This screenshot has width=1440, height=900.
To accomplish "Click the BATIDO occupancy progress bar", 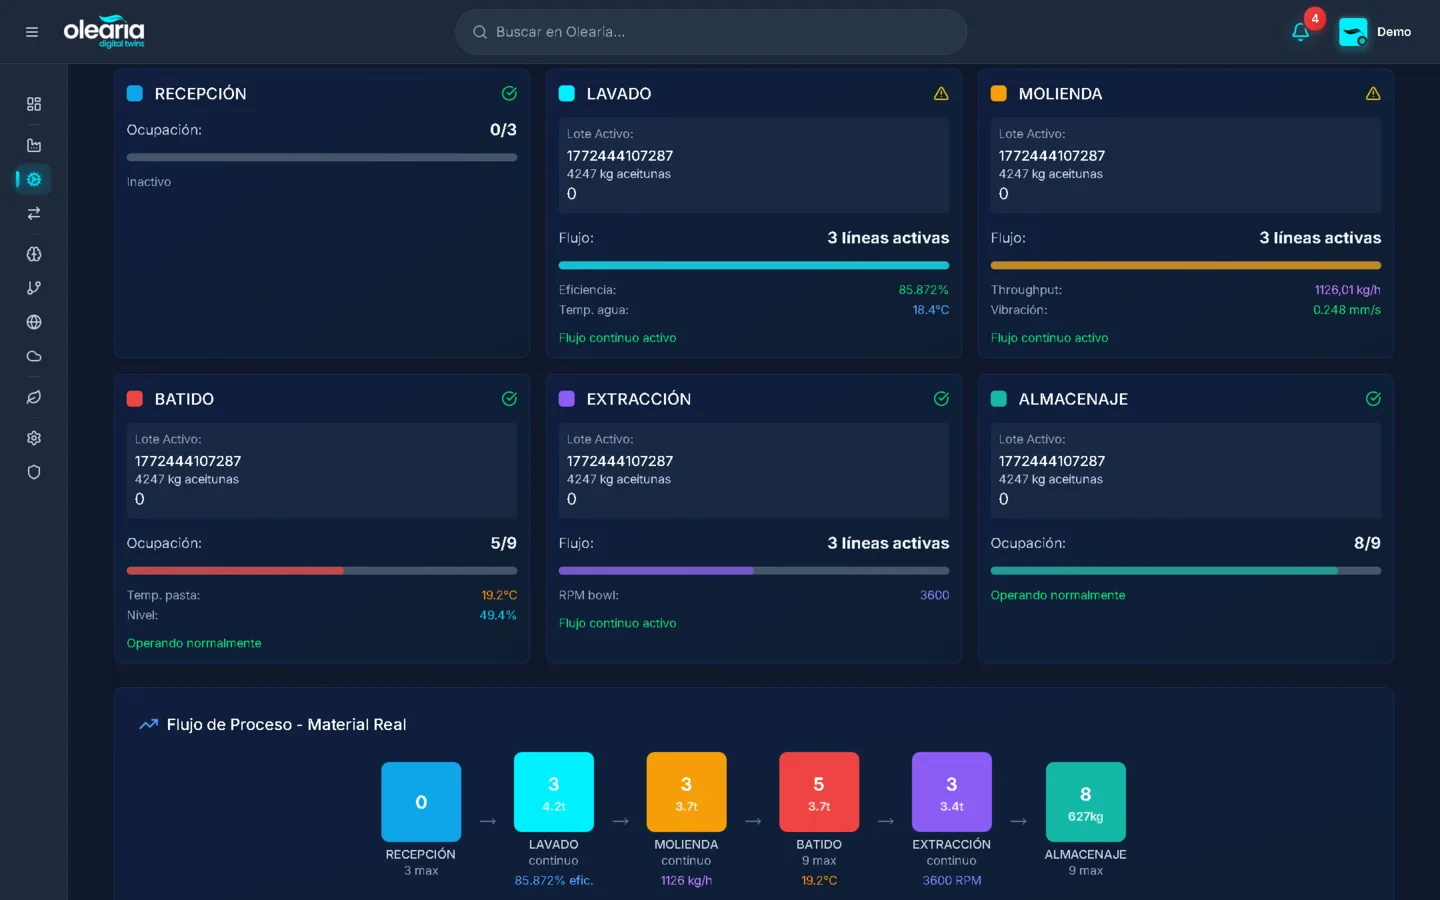I will coord(321,570).
